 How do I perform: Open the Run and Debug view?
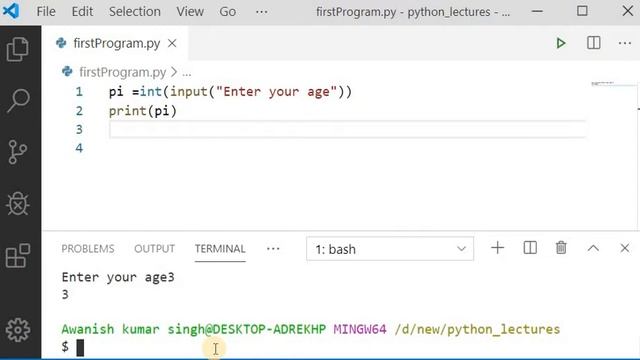(18, 203)
